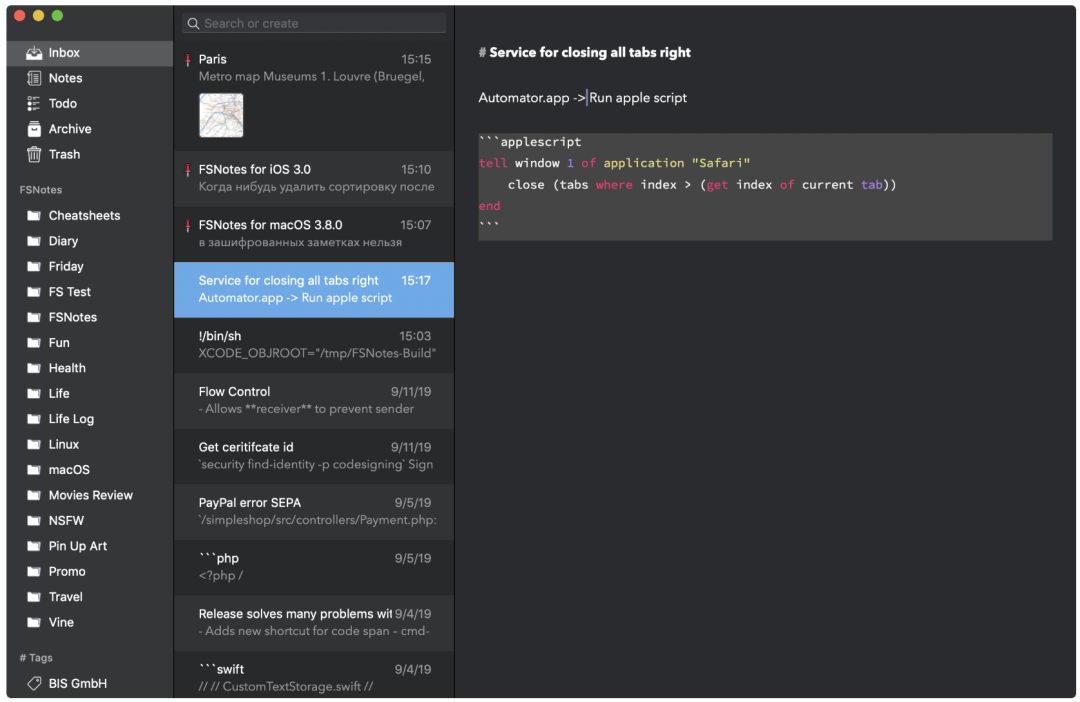
Task: Open the !/bin/sh note
Action: pyautogui.click(x=314, y=346)
